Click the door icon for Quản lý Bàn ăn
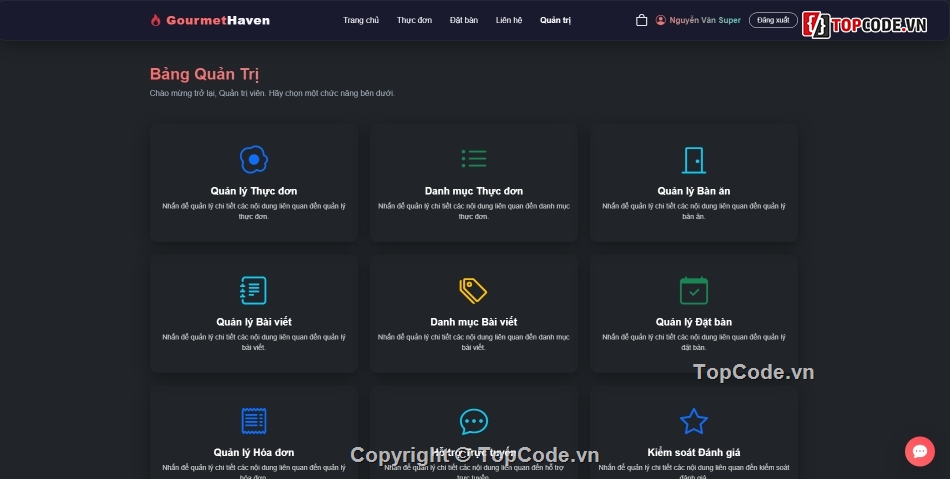 click(x=694, y=160)
